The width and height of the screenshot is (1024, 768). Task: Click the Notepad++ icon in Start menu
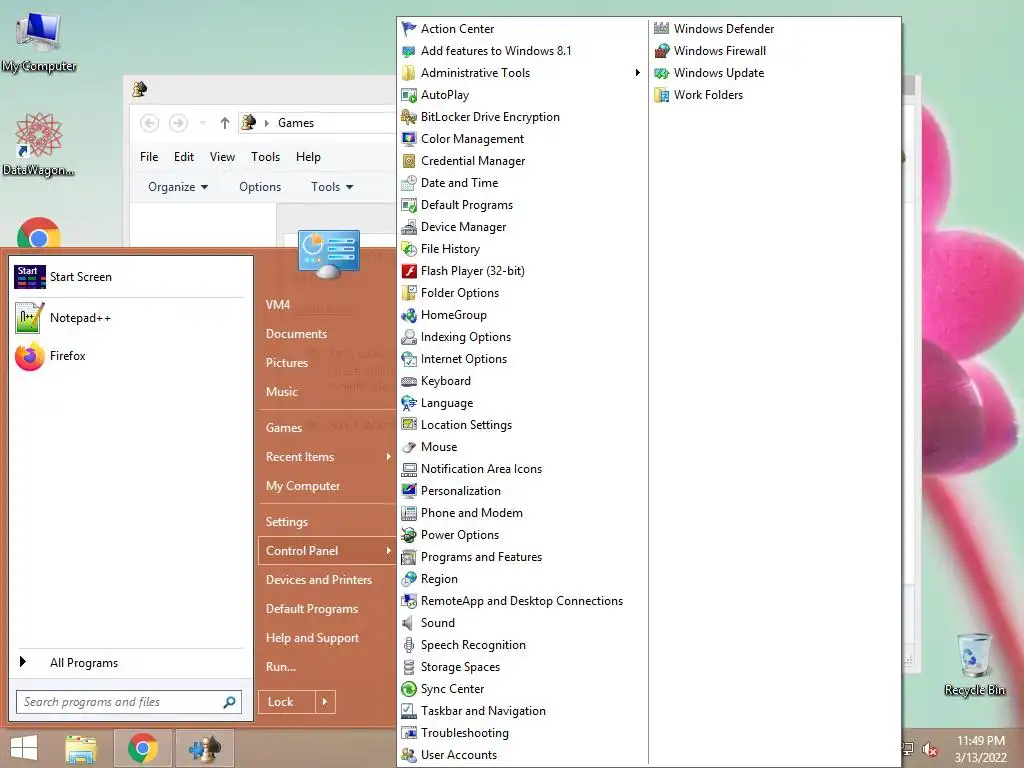(29, 317)
